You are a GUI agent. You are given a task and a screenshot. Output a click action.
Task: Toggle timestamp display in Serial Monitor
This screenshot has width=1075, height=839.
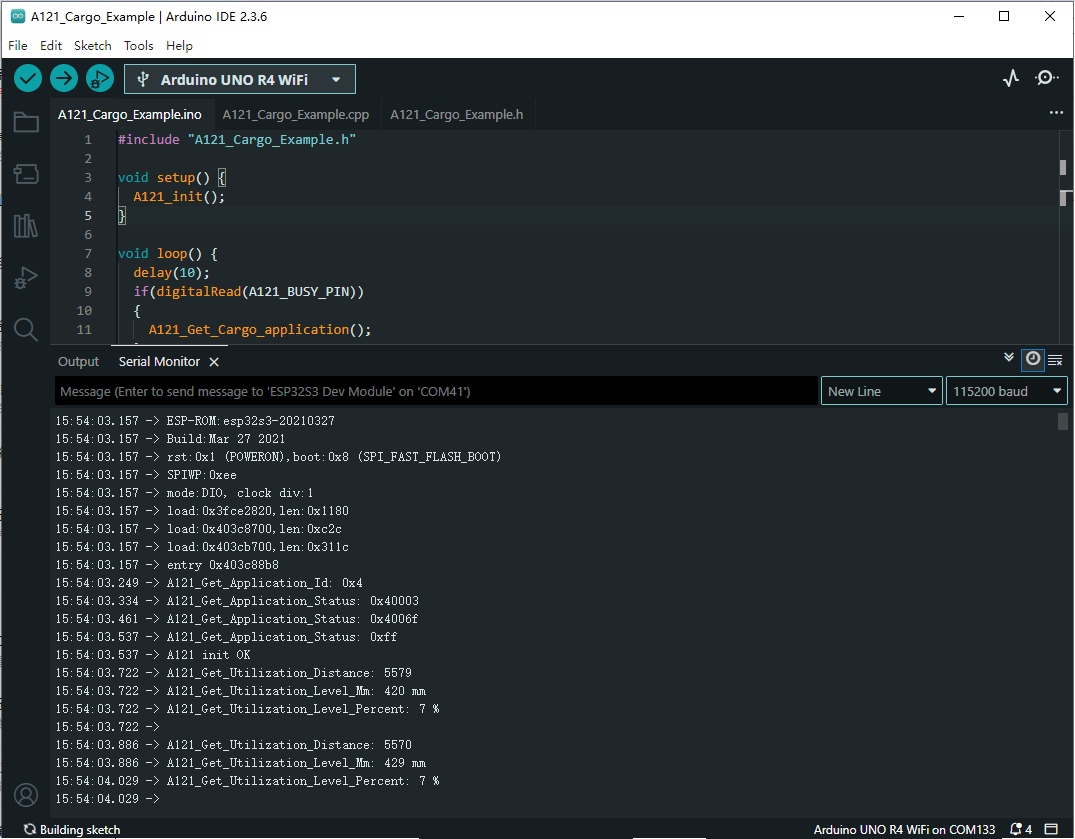click(1032, 358)
